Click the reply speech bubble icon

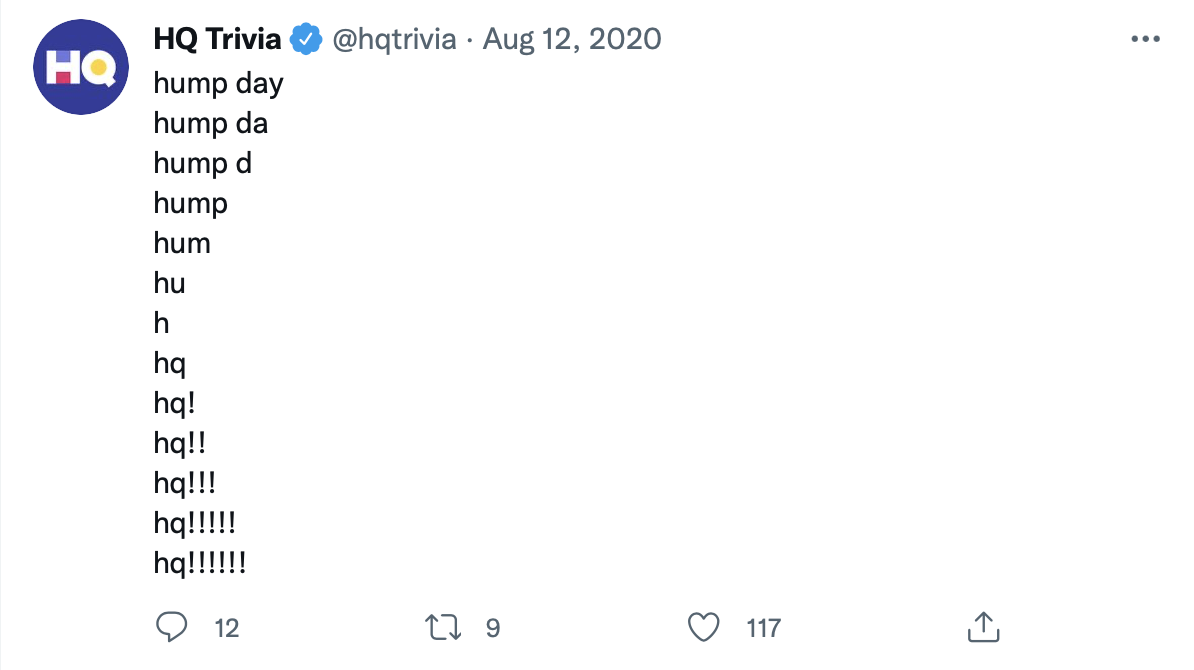173,627
